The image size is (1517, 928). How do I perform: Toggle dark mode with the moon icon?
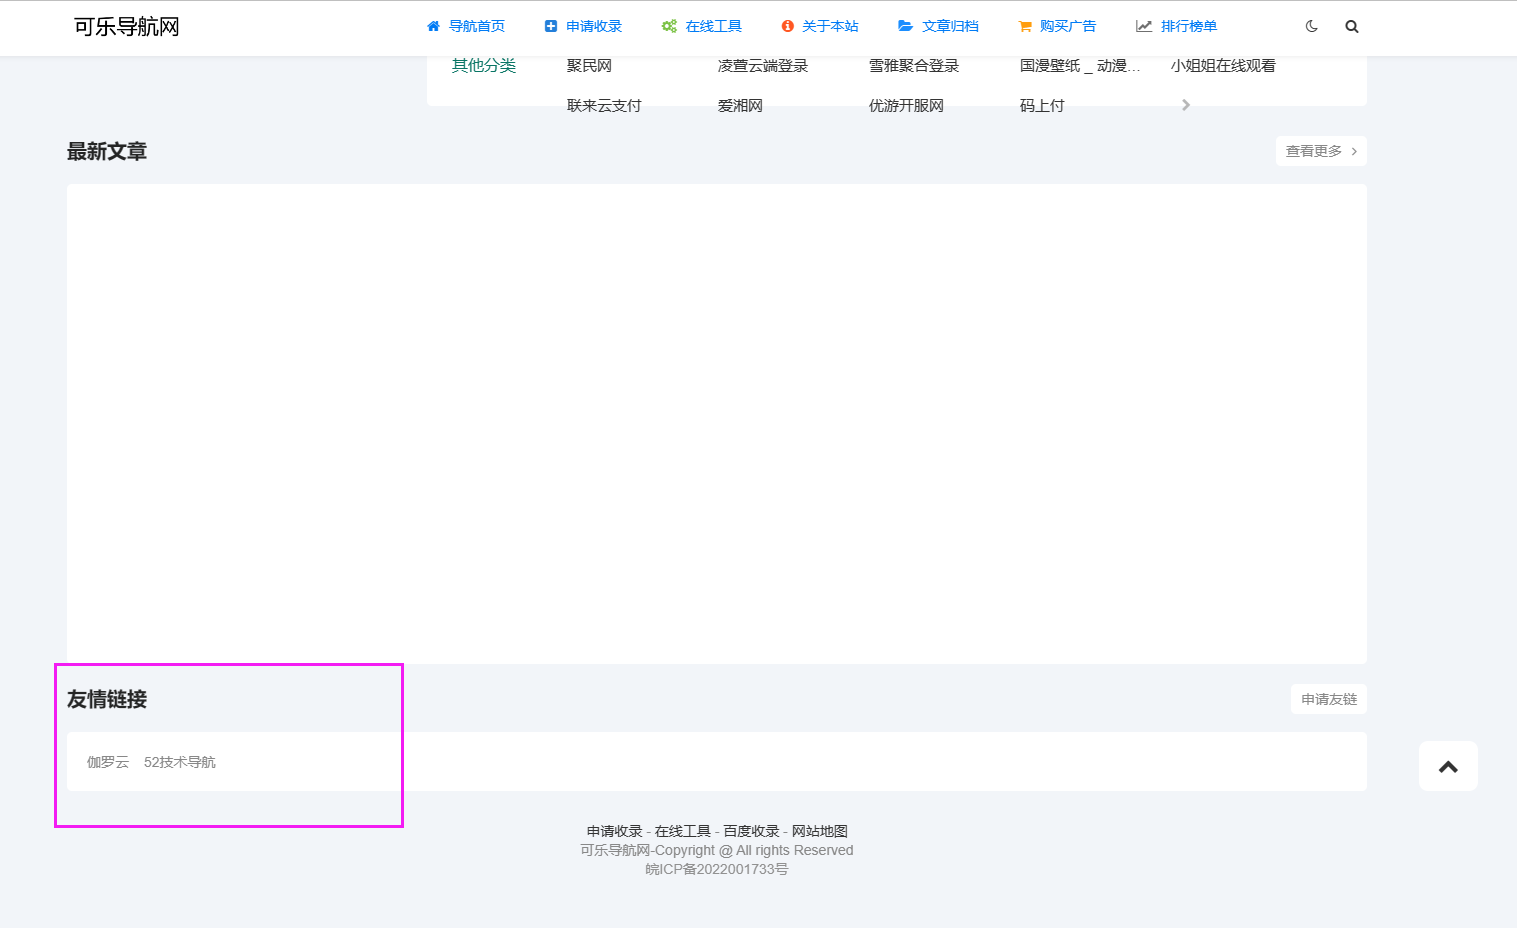[x=1312, y=27]
